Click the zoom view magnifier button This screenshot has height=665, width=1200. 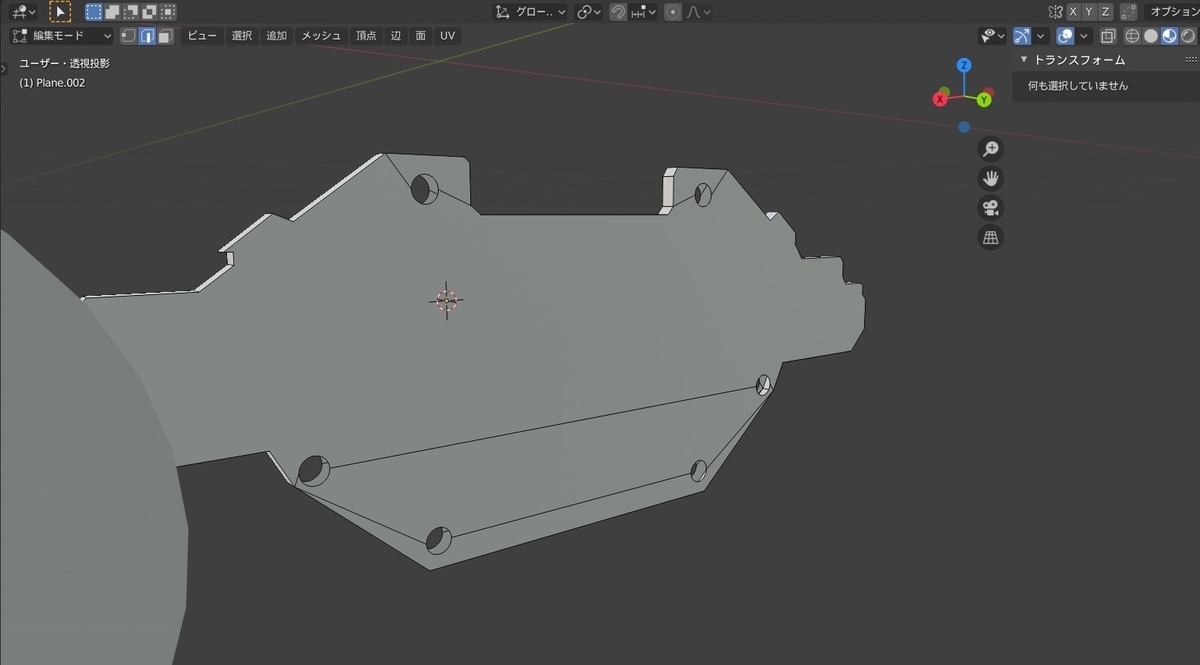[x=990, y=149]
